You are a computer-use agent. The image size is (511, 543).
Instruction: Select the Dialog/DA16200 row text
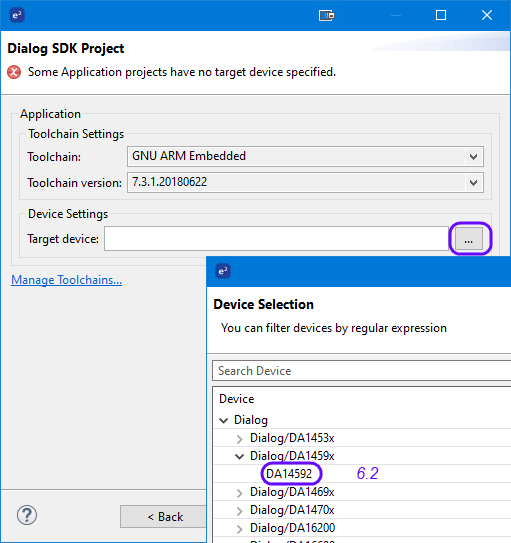pos(293,528)
